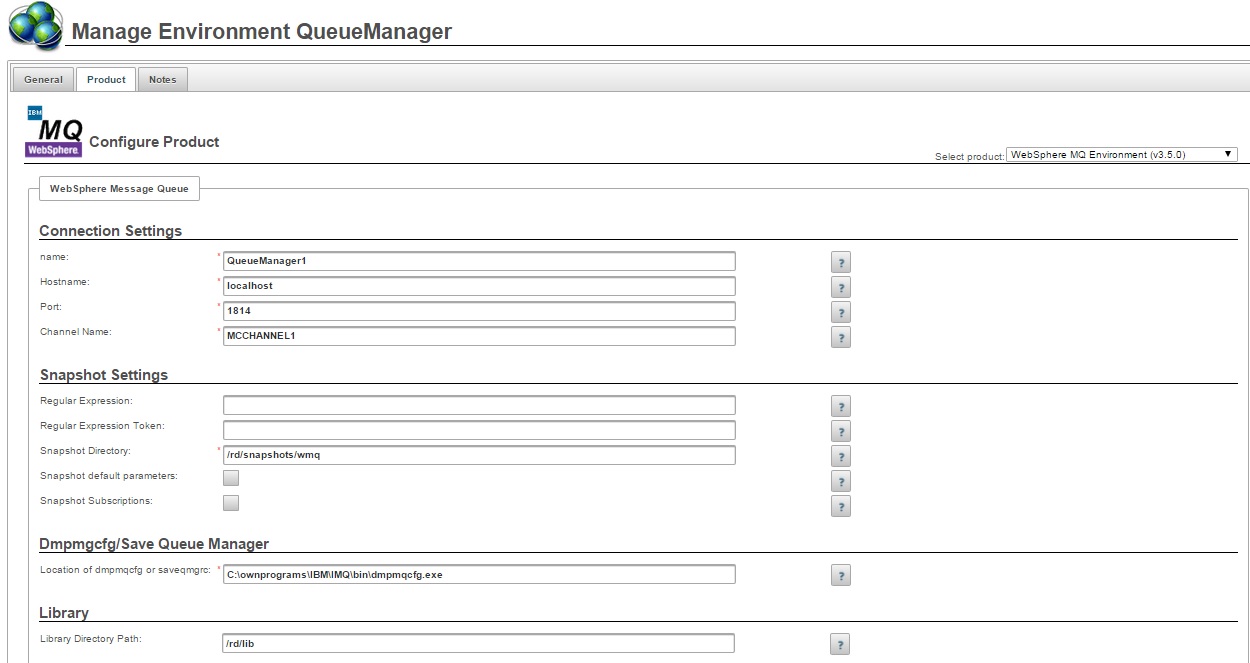
Task: Click the Hostname input containing localhost
Action: (x=479, y=286)
